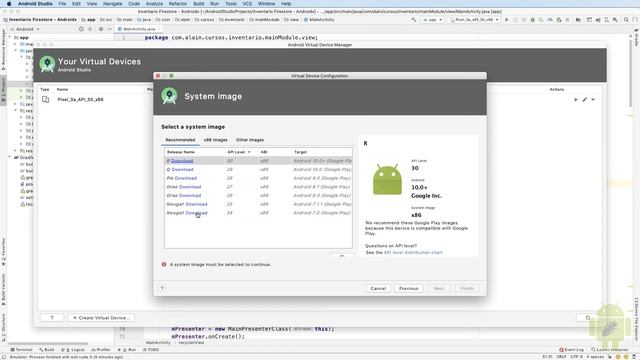Run the app with the green play icon
This screenshot has width=640, height=360.
[x=507, y=20]
